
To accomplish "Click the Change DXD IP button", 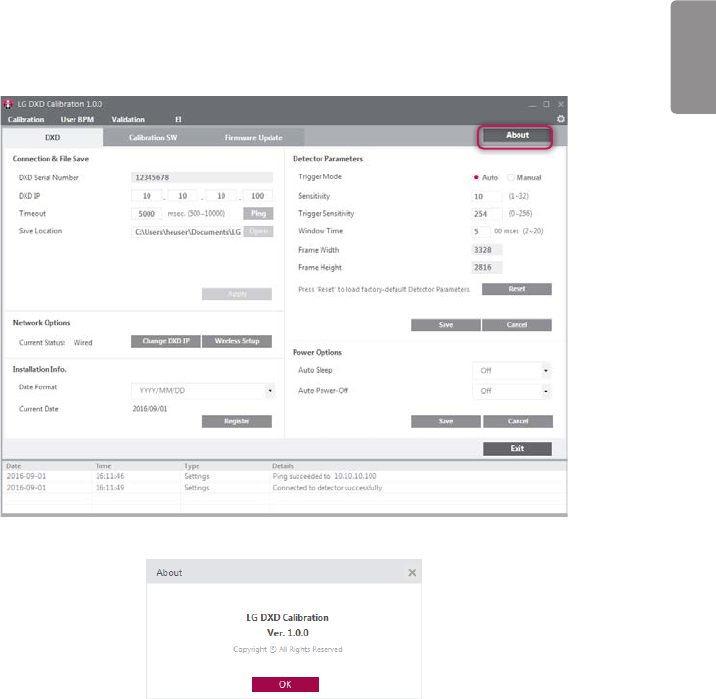I will (166, 341).
